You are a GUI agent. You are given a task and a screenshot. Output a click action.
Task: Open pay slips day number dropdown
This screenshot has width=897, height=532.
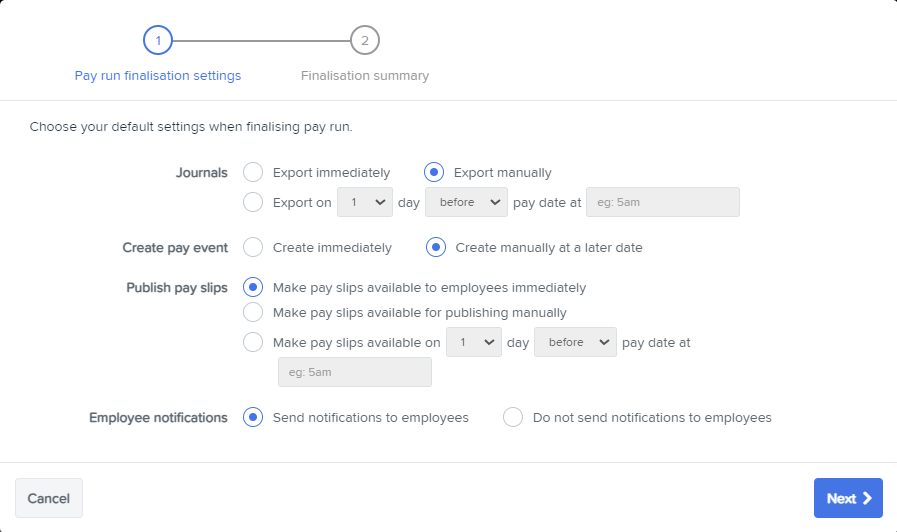(474, 342)
